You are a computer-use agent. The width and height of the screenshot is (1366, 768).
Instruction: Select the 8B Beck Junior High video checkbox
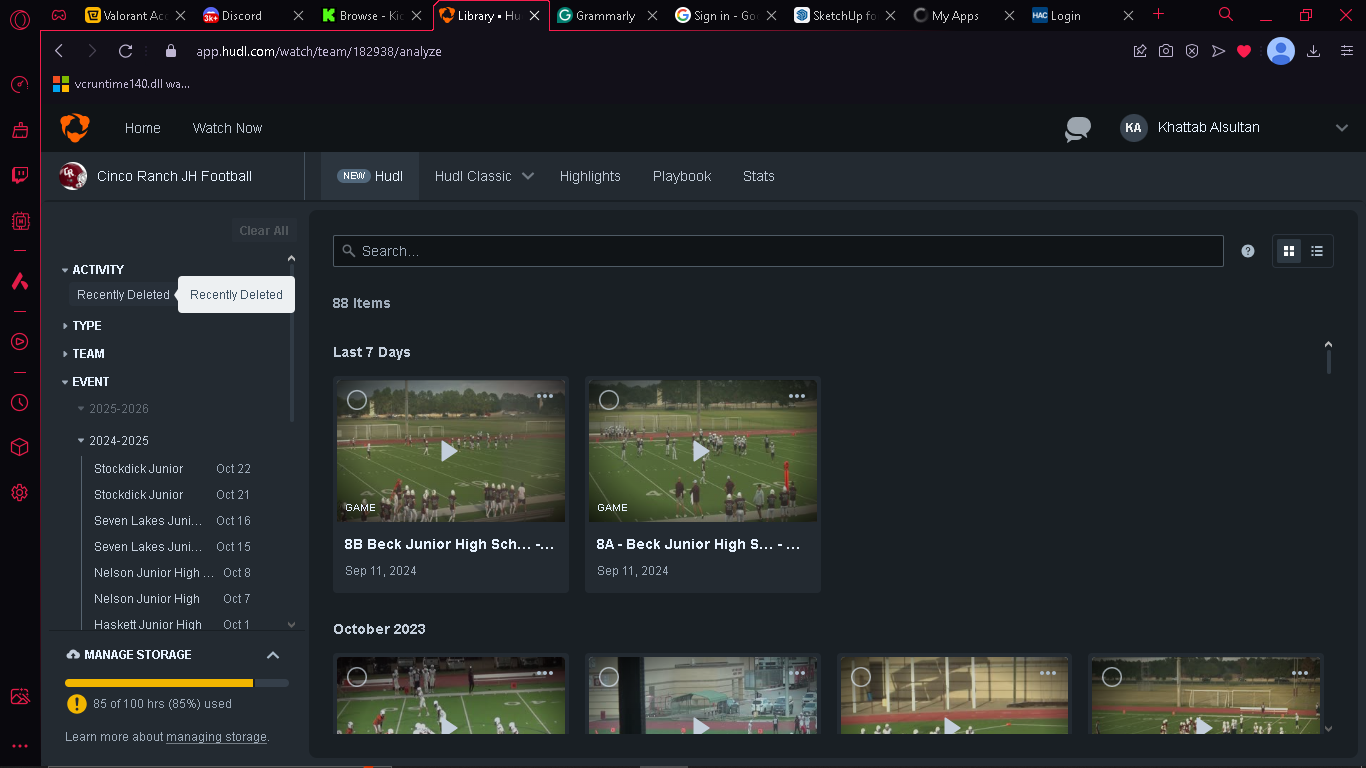pyautogui.click(x=357, y=400)
